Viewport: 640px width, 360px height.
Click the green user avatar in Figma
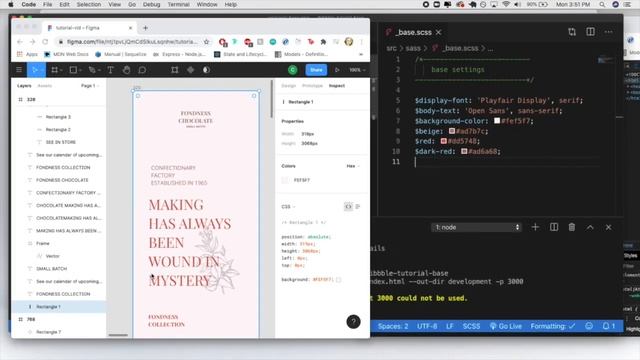tap(293, 70)
